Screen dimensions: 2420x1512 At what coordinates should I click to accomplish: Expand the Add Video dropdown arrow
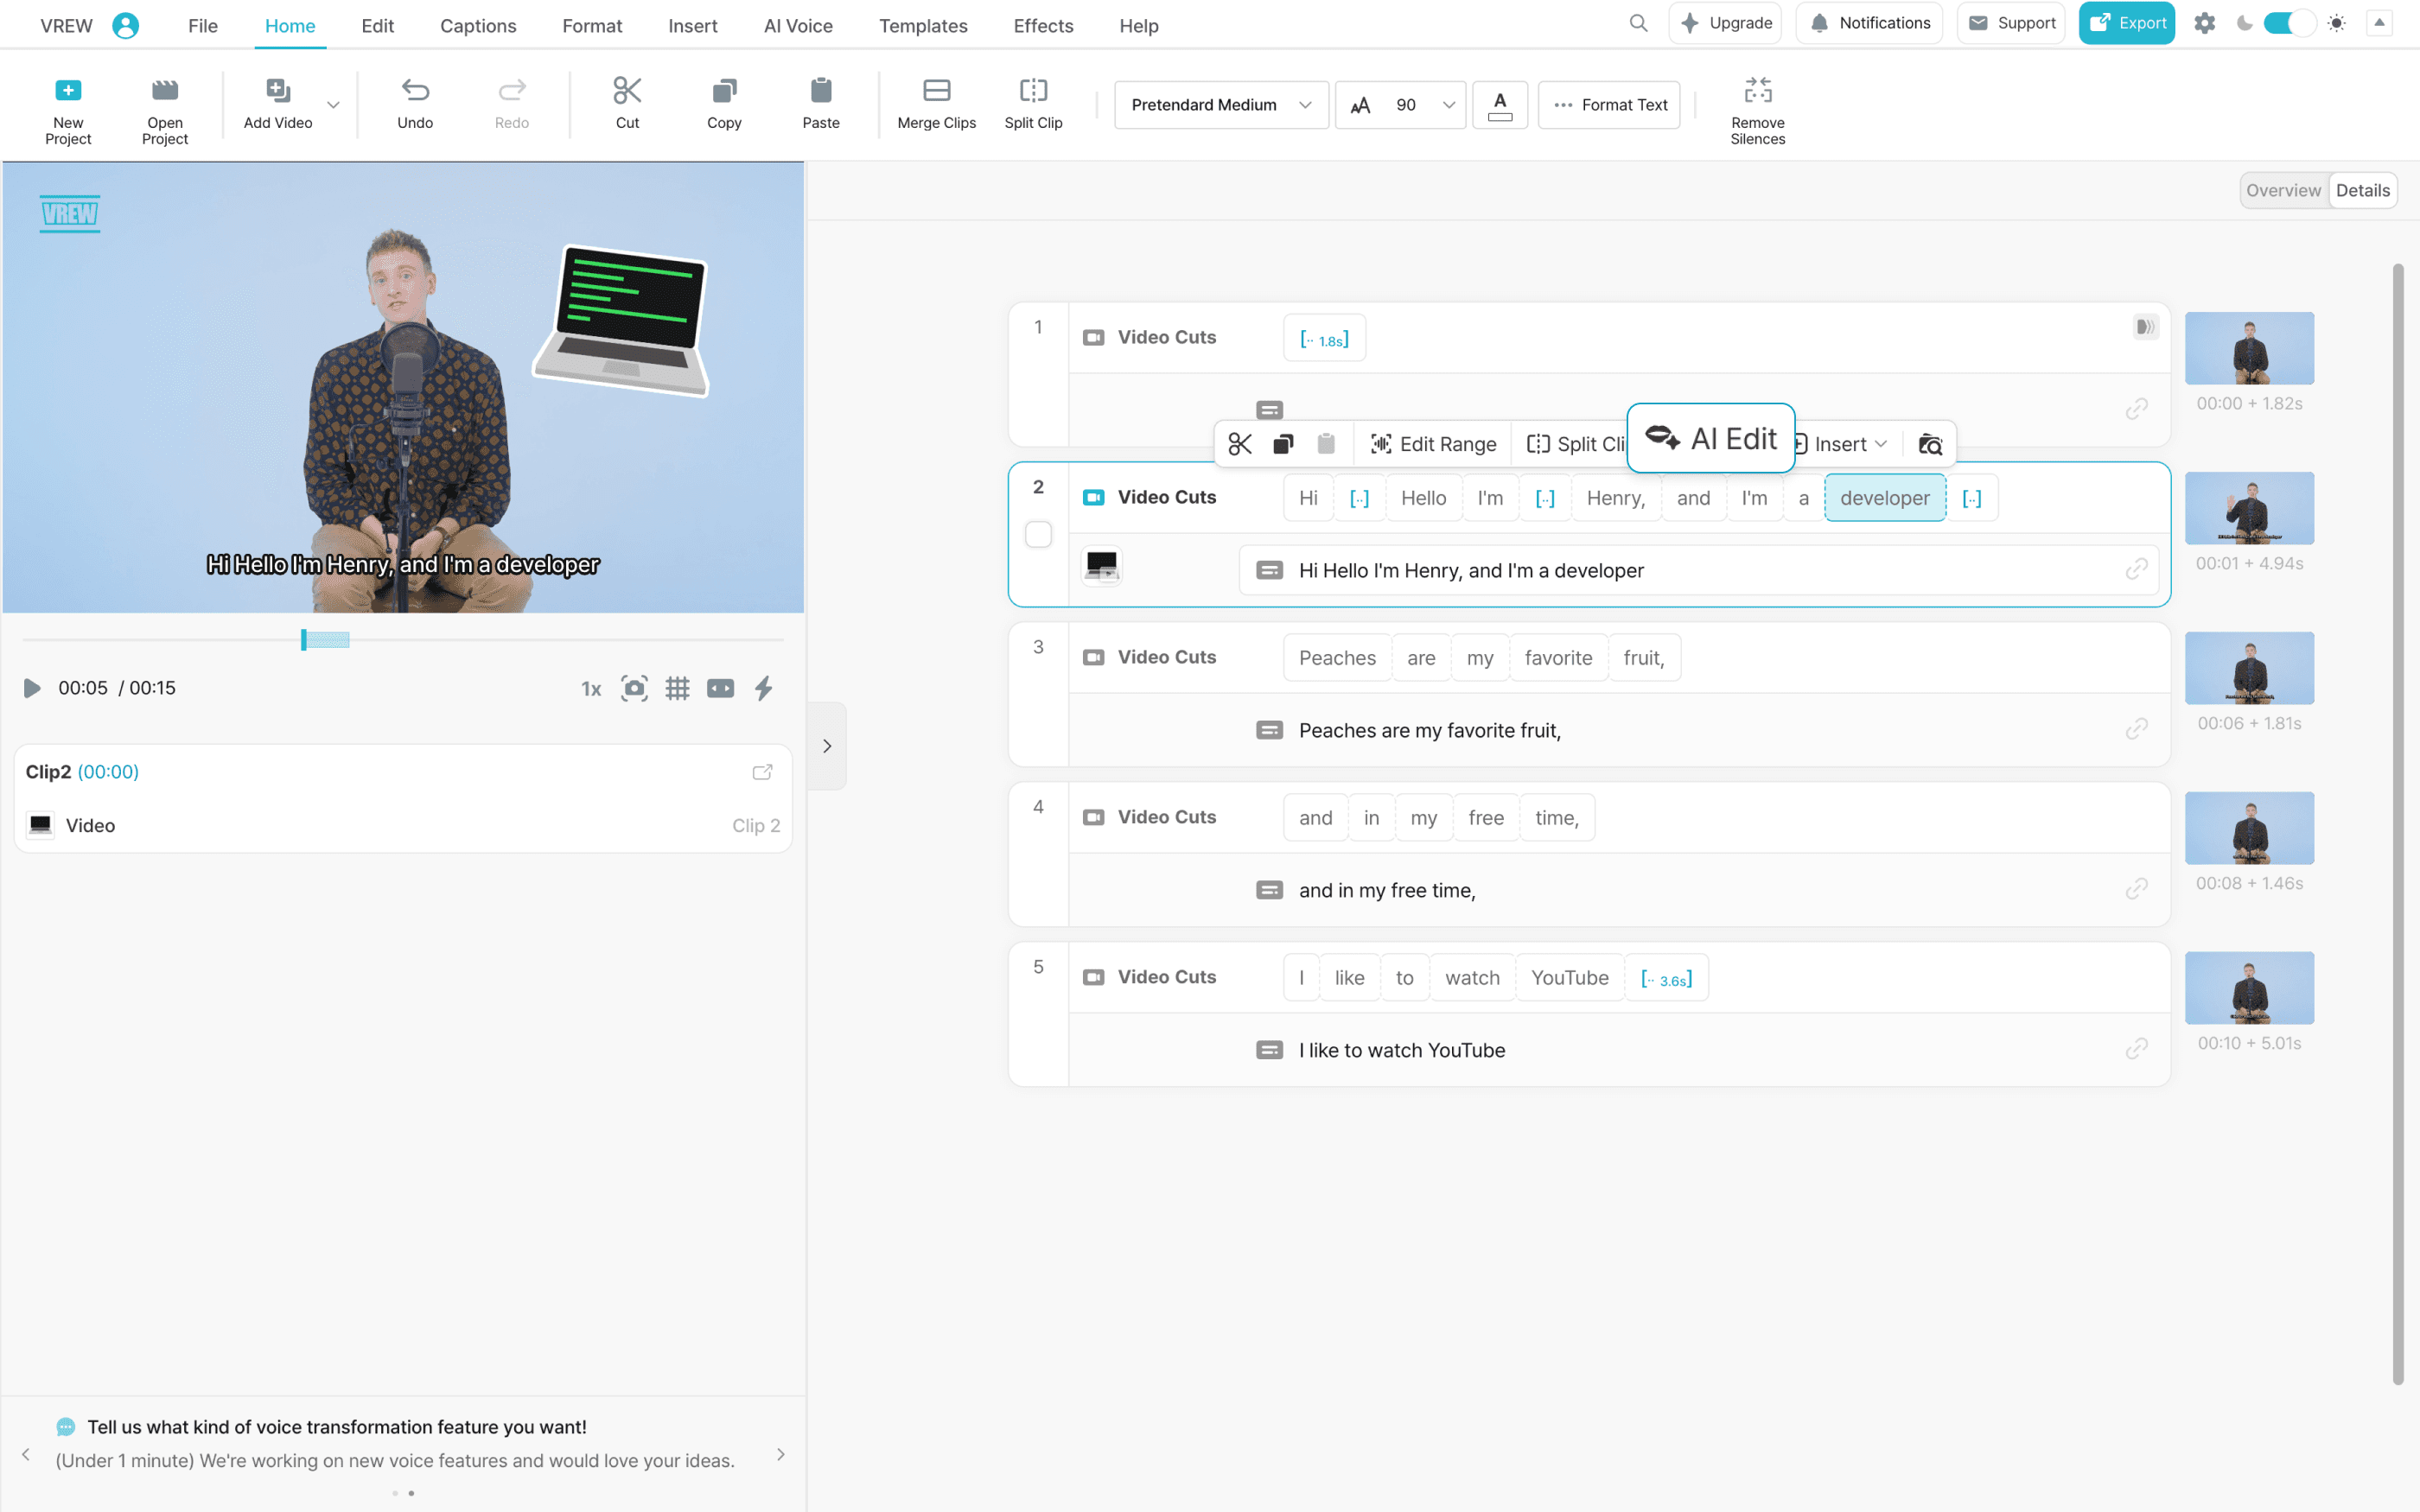click(x=333, y=104)
